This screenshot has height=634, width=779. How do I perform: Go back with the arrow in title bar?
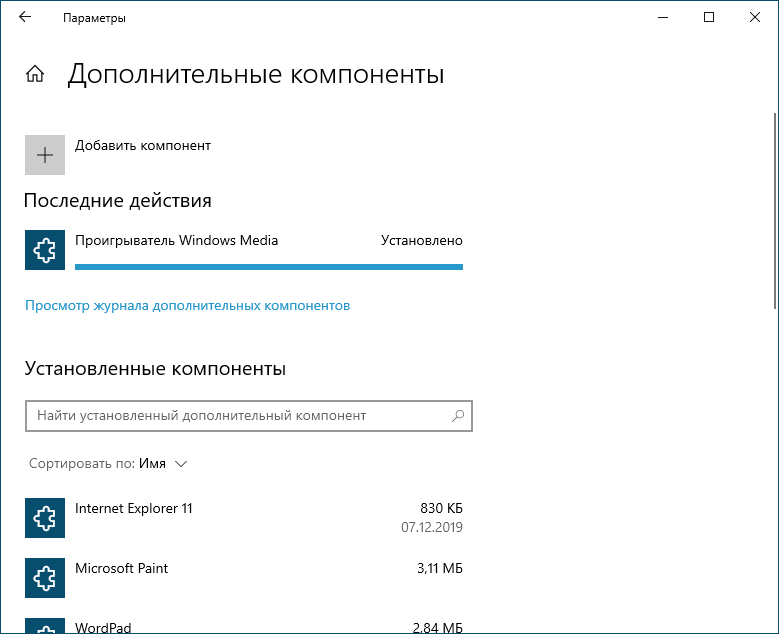tap(25, 17)
